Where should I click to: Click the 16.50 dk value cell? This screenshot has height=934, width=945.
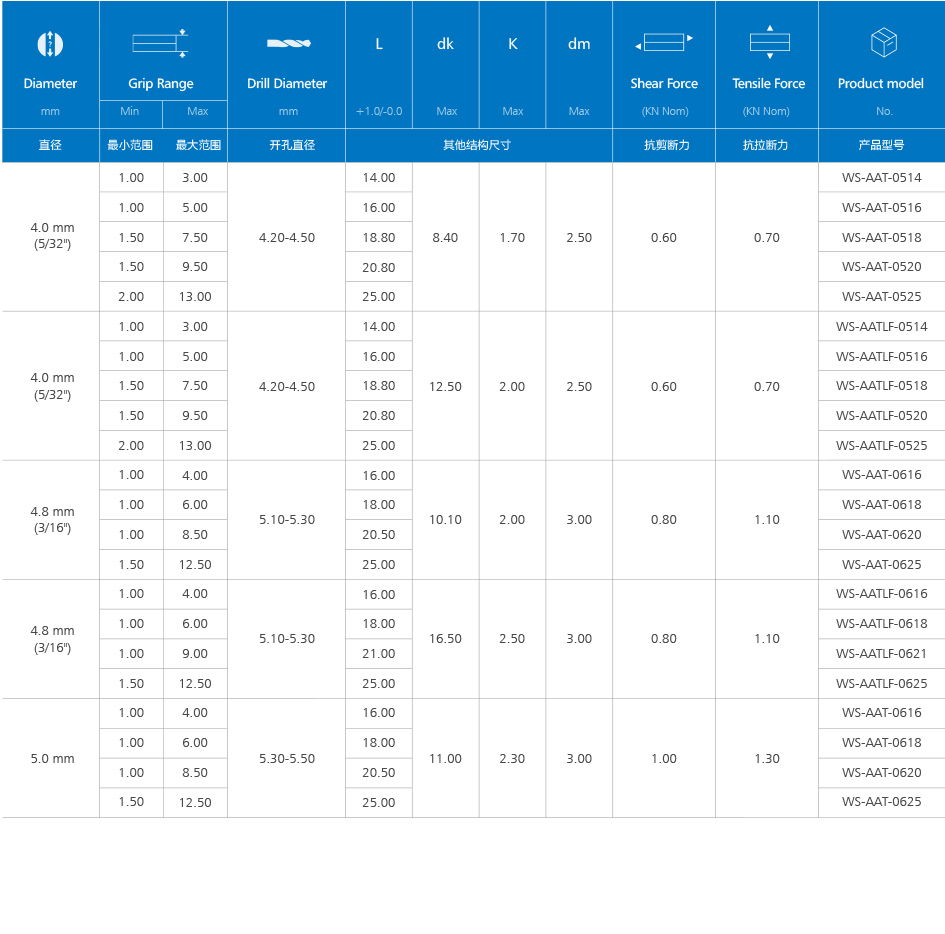tap(446, 639)
